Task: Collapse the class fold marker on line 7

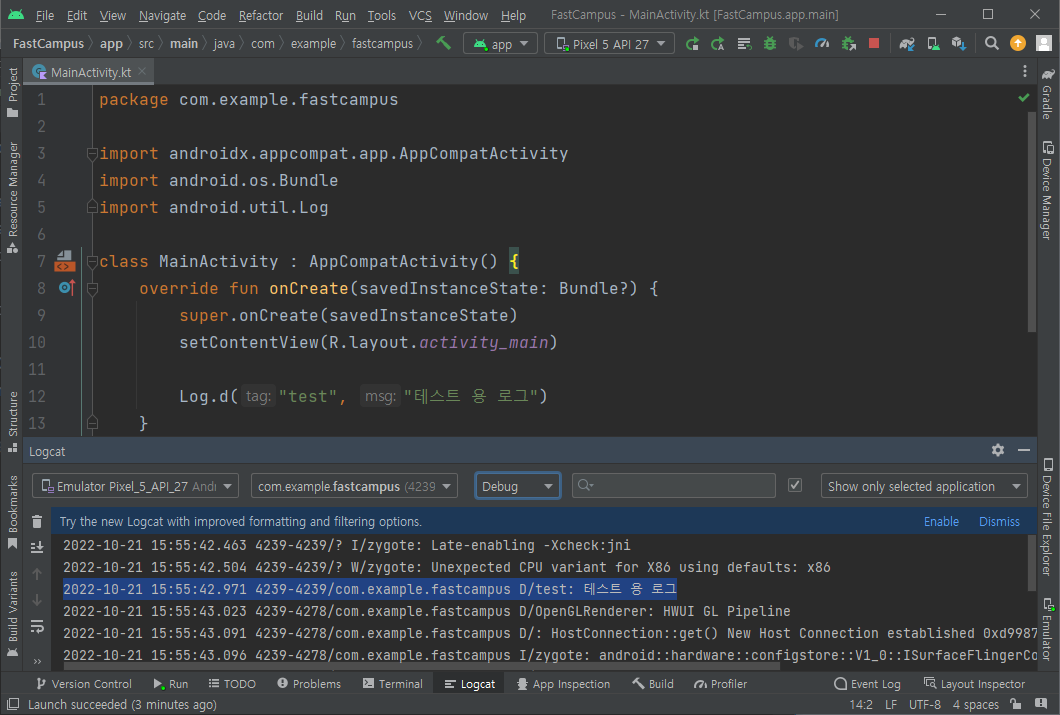Action: [92, 262]
